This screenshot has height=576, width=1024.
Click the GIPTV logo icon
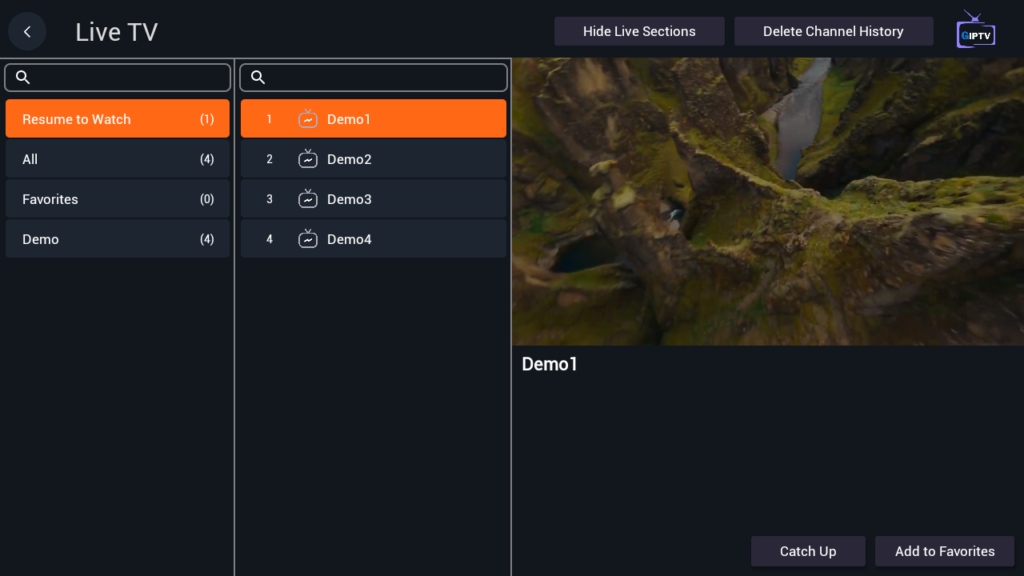[975, 30]
